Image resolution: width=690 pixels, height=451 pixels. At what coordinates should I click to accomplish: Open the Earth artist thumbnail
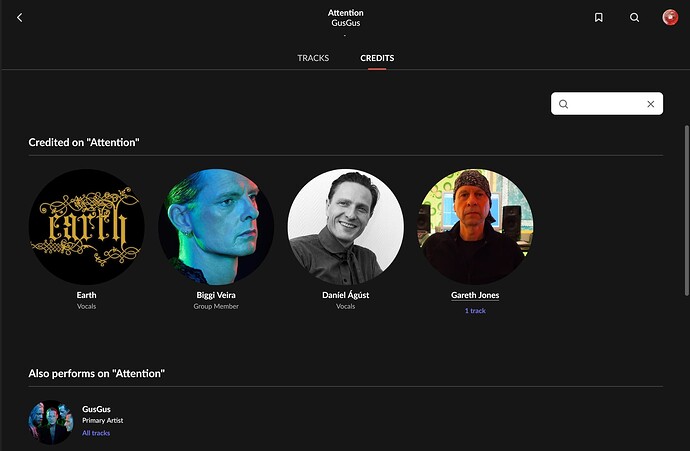pos(87,226)
